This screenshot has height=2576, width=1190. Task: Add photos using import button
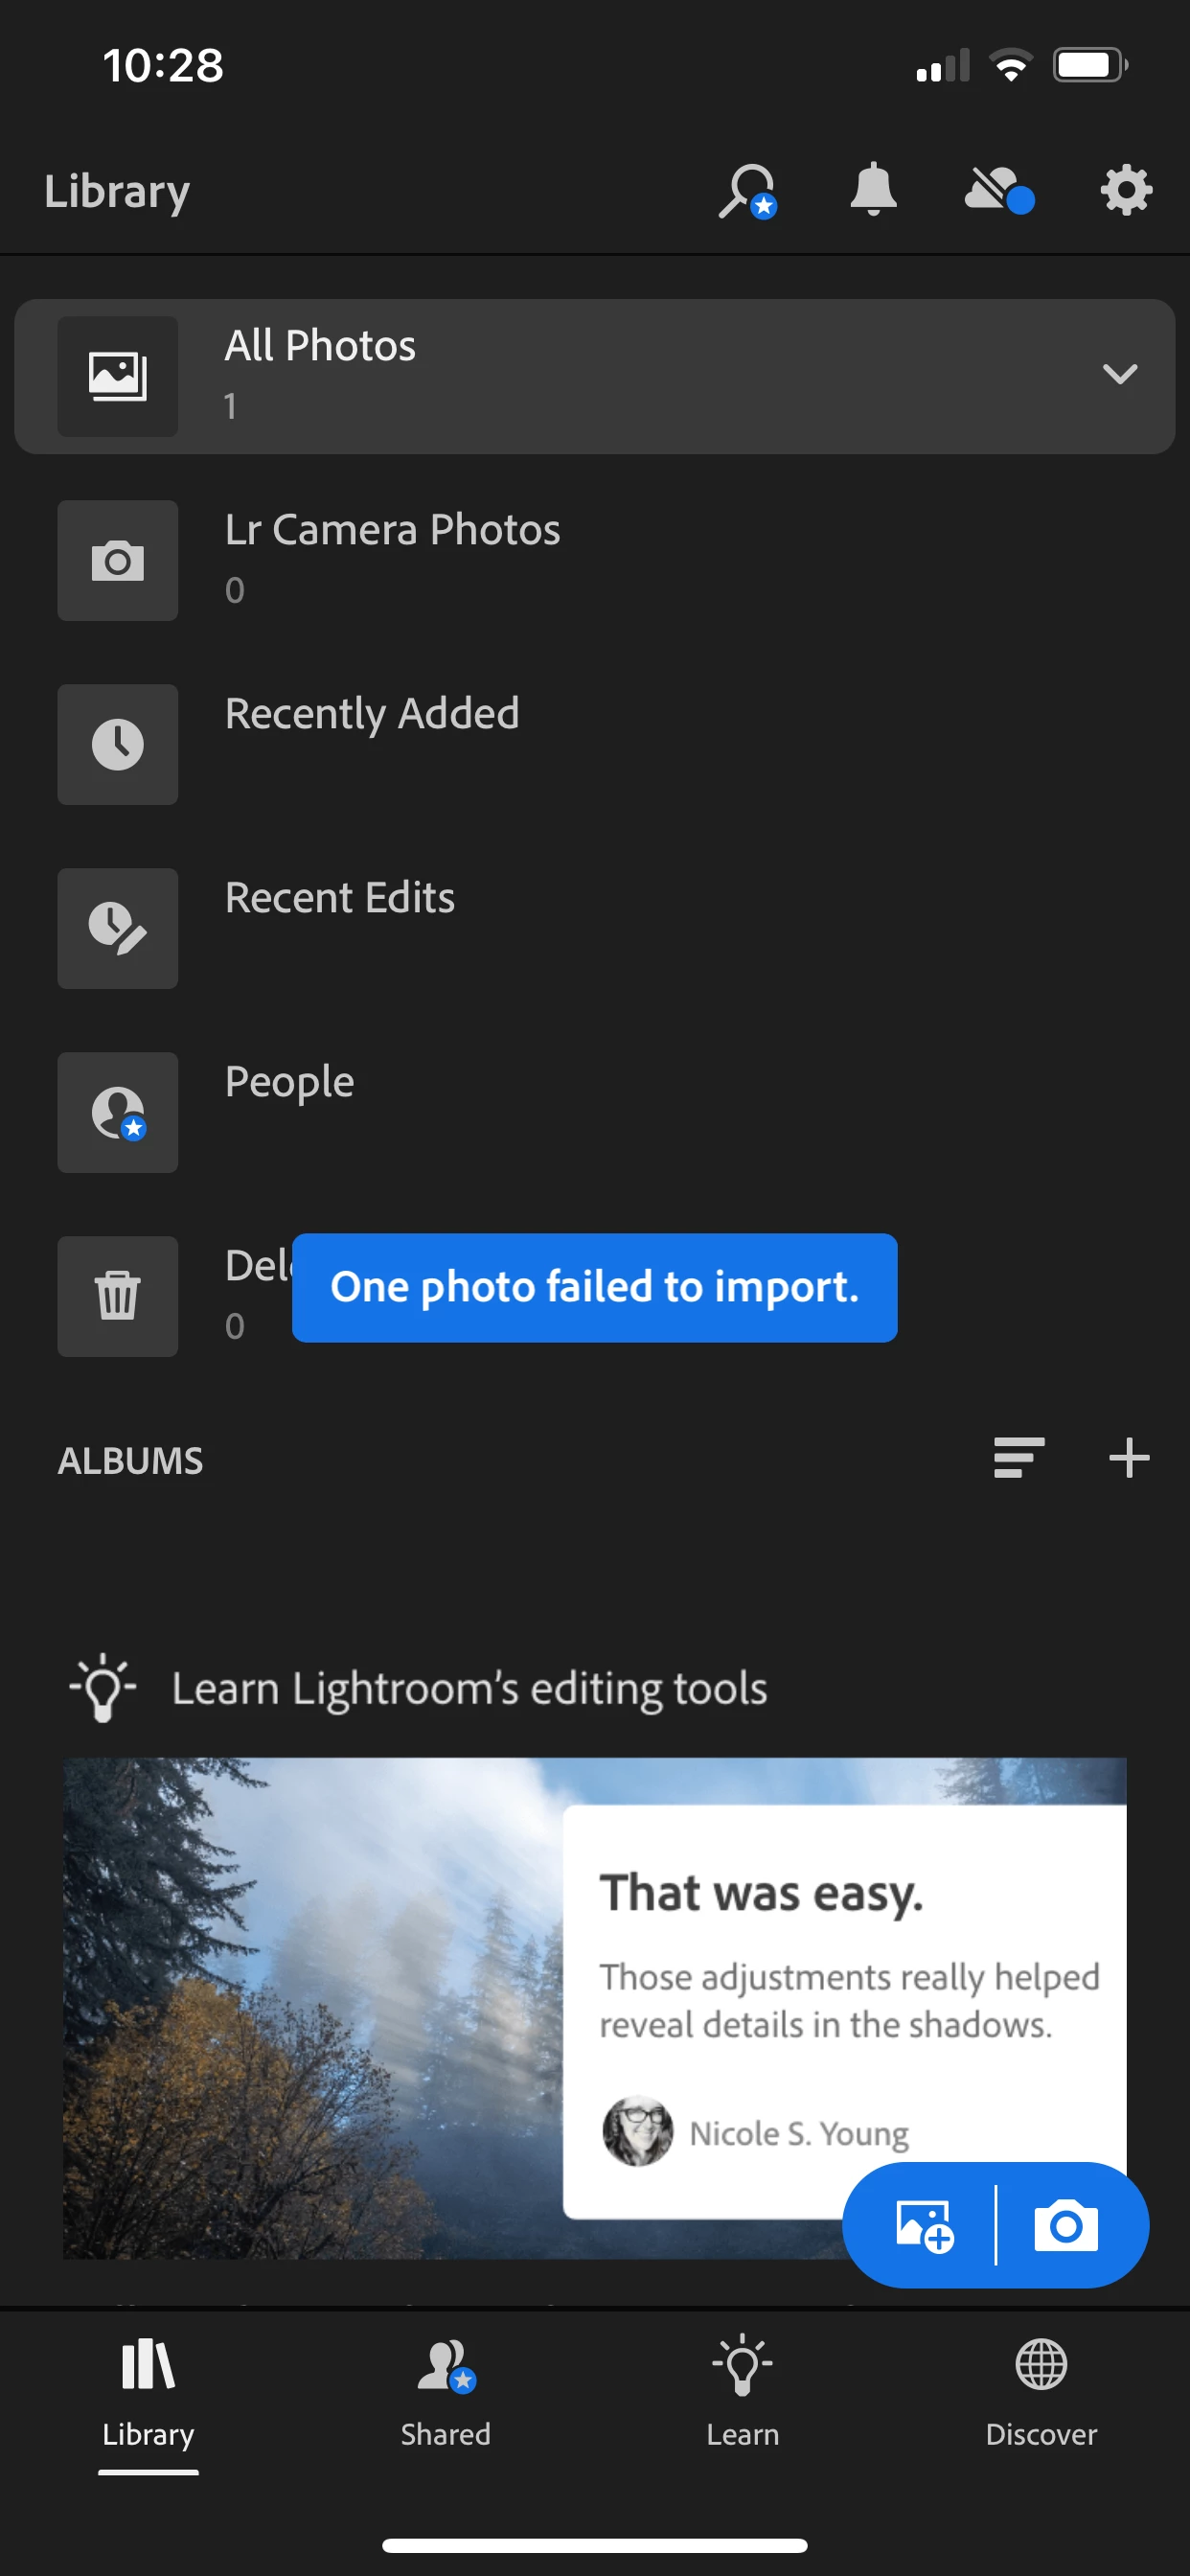click(923, 2225)
